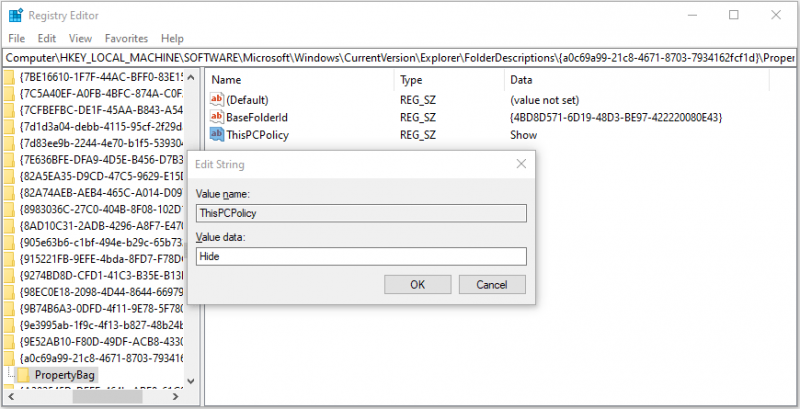This screenshot has width=800, height=409.
Task: Select the {a0c69a99-21c8-4671 key folder icon
Action: 9,358
